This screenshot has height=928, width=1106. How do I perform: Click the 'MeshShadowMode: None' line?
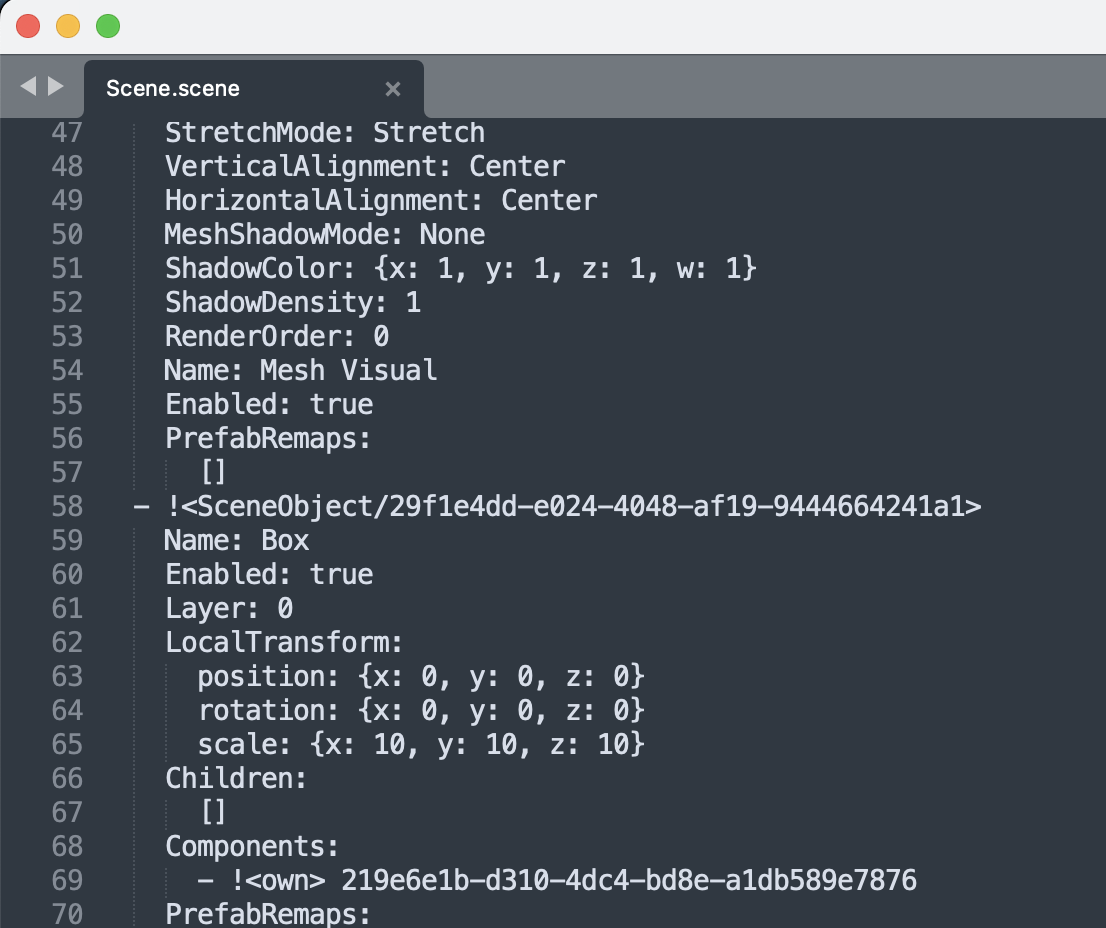pyautogui.click(x=324, y=234)
